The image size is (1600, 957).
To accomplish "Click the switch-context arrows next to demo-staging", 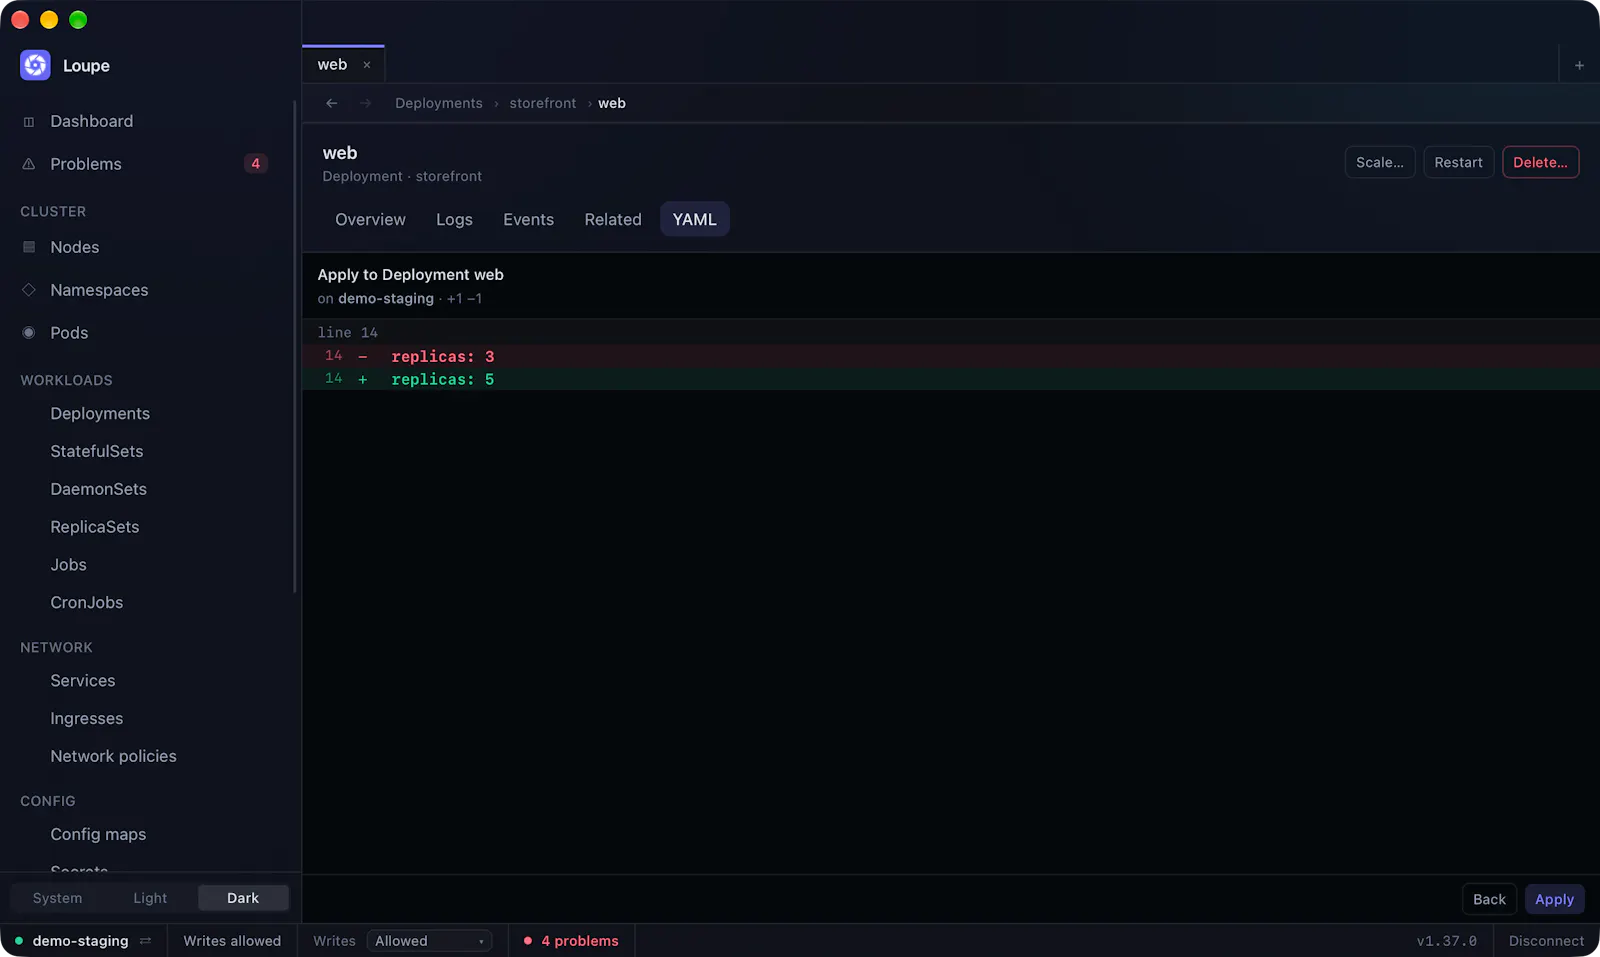I will pos(146,941).
